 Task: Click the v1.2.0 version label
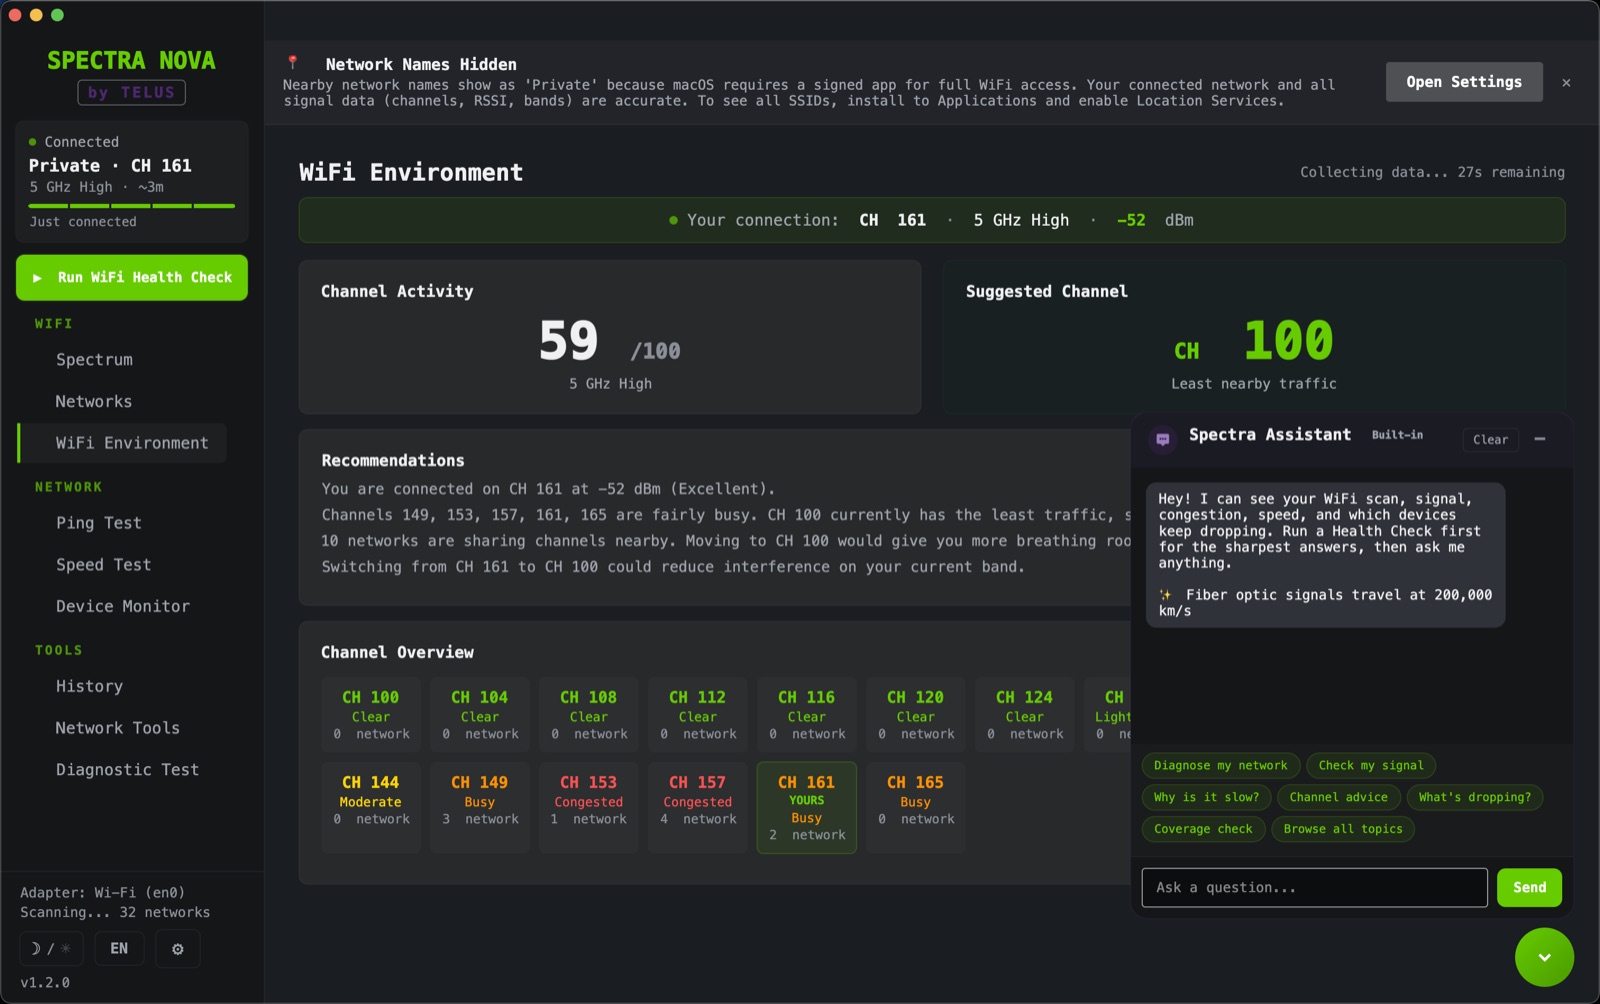[45, 983]
